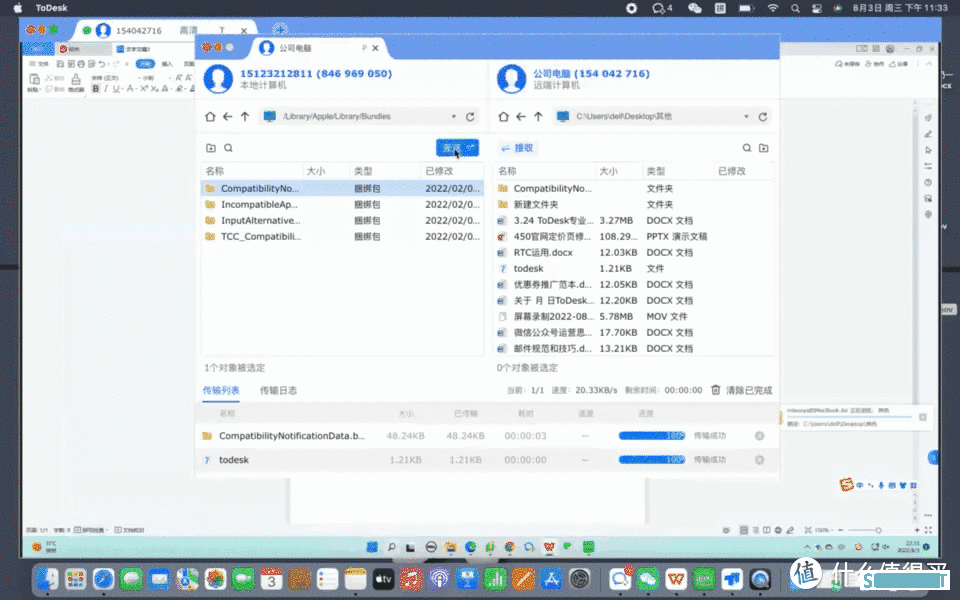Select remote todesk file row in file list
The width and height of the screenshot is (960, 600).
pyautogui.click(x=634, y=268)
